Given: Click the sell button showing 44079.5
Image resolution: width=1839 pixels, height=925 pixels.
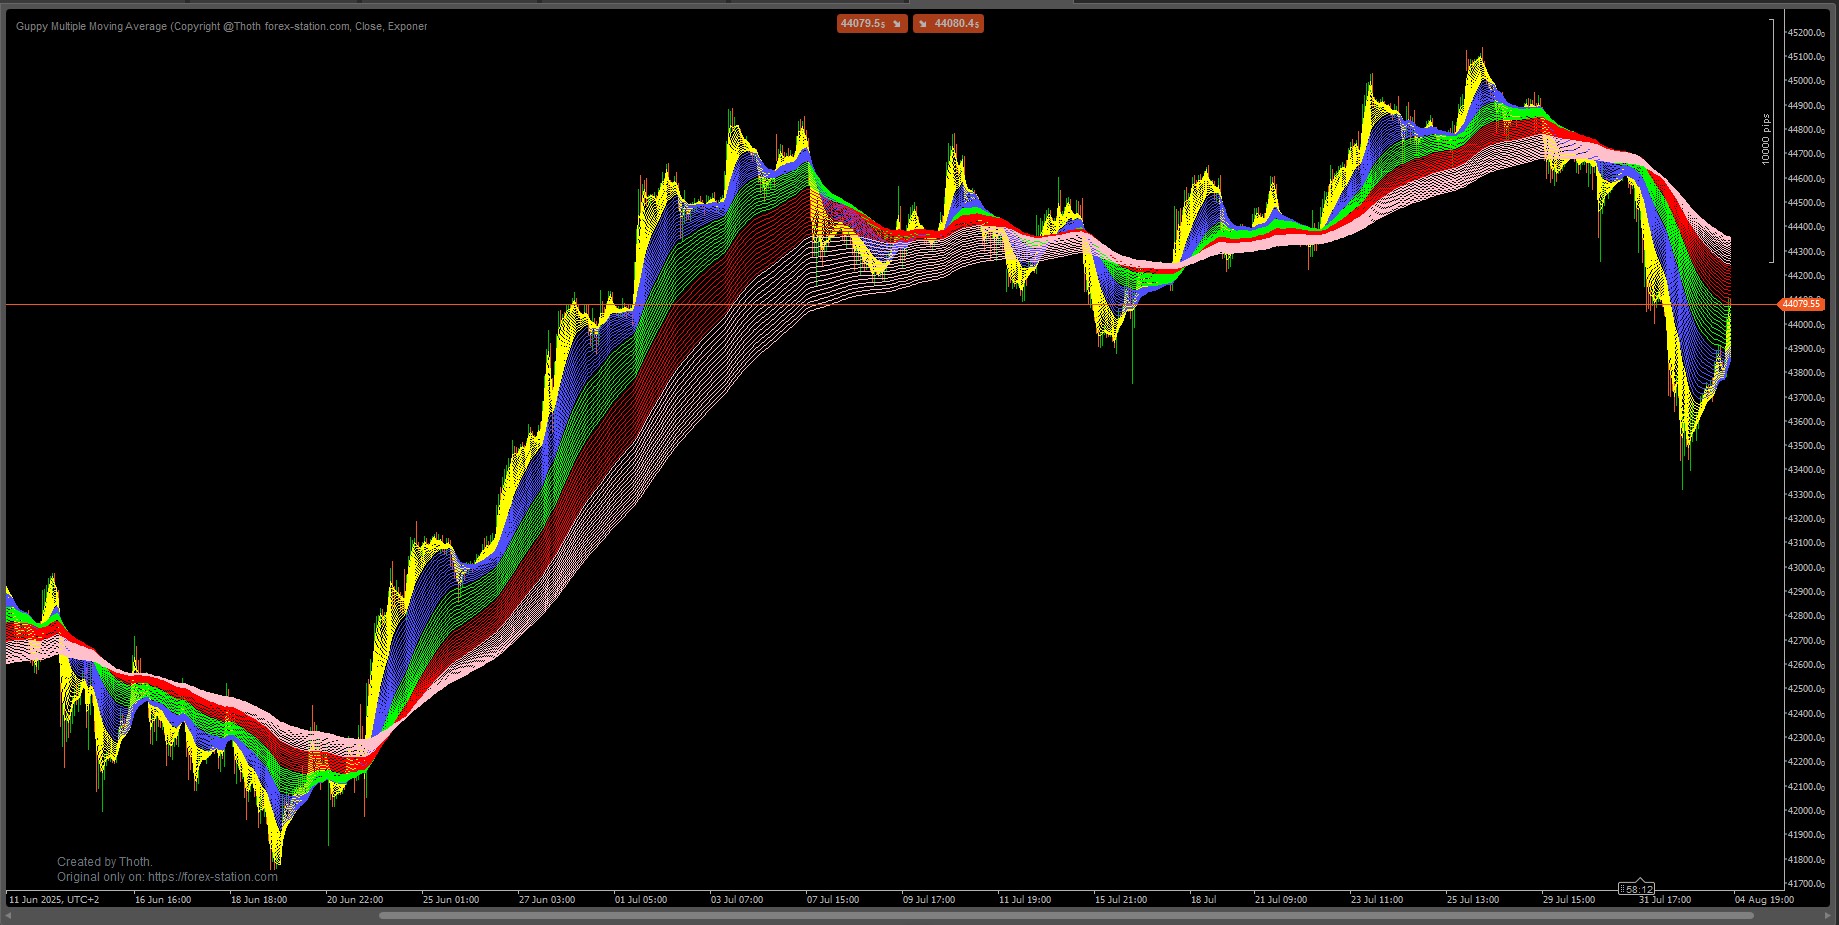Looking at the screenshot, I should point(872,23).
